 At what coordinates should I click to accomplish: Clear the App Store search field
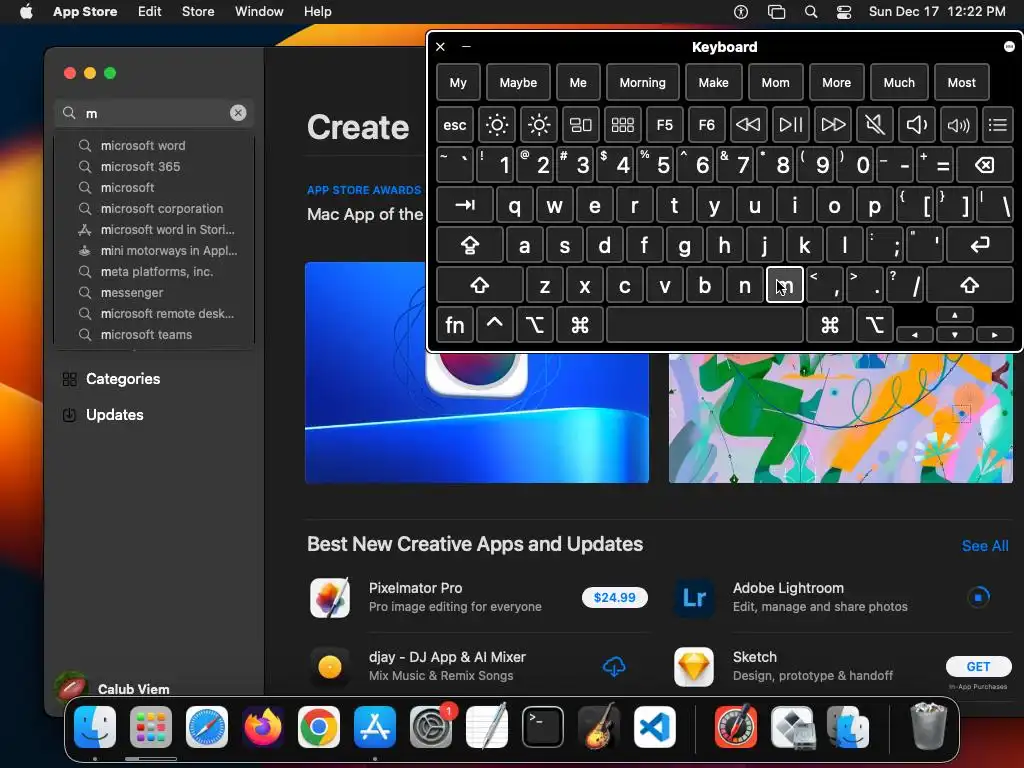238,113
